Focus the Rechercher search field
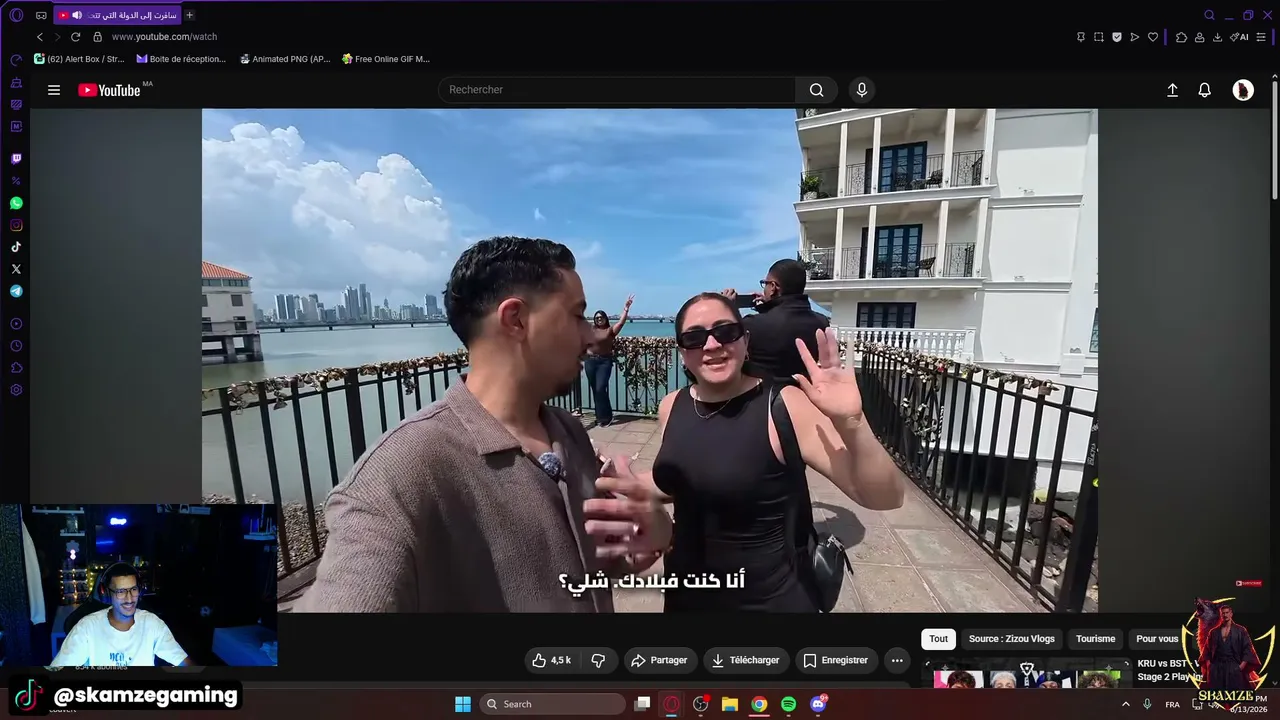Image resolution: width=1280 pixels, height=720 pixels. point(617,90)
